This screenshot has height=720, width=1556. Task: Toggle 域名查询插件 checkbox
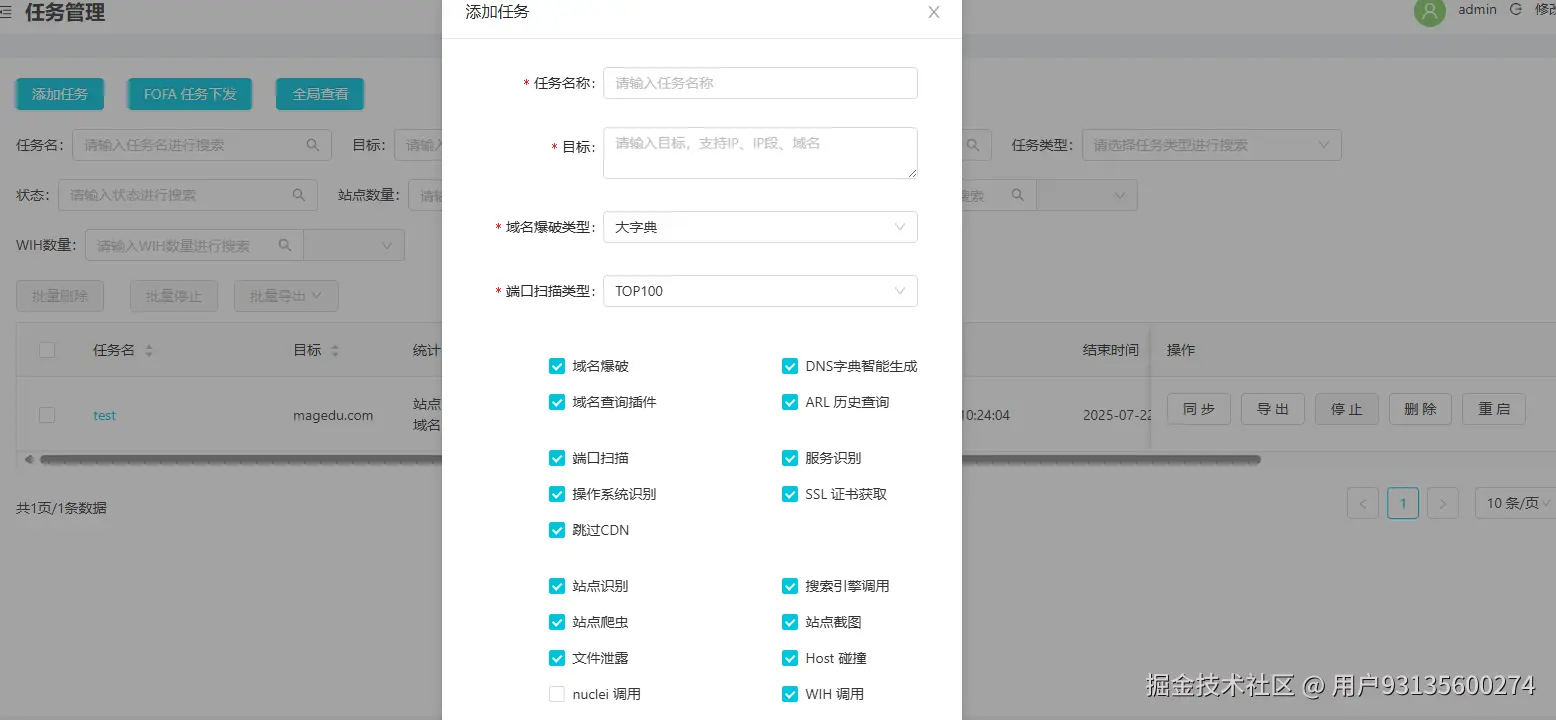point(557,402)
